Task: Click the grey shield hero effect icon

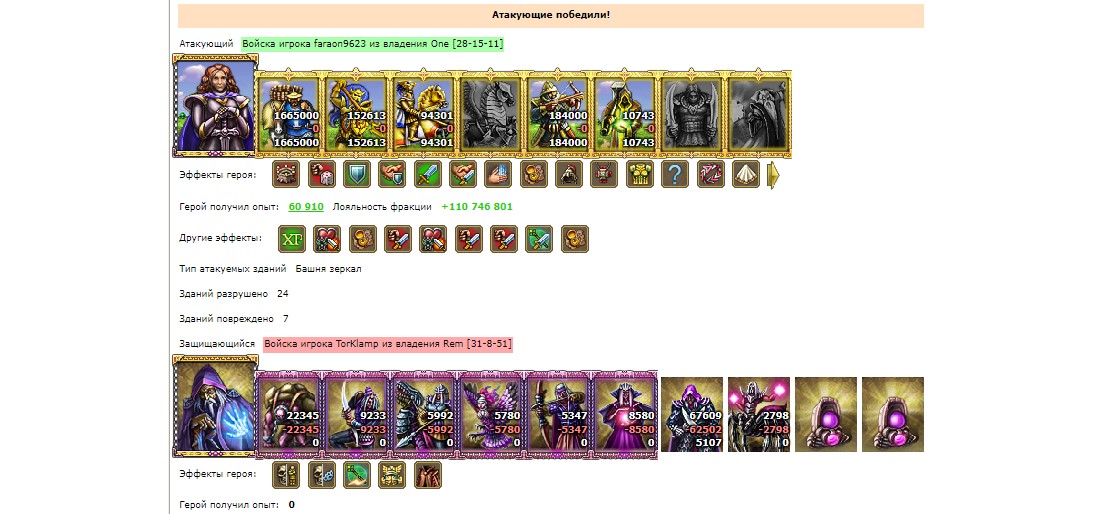Action: tap(356, 174)
